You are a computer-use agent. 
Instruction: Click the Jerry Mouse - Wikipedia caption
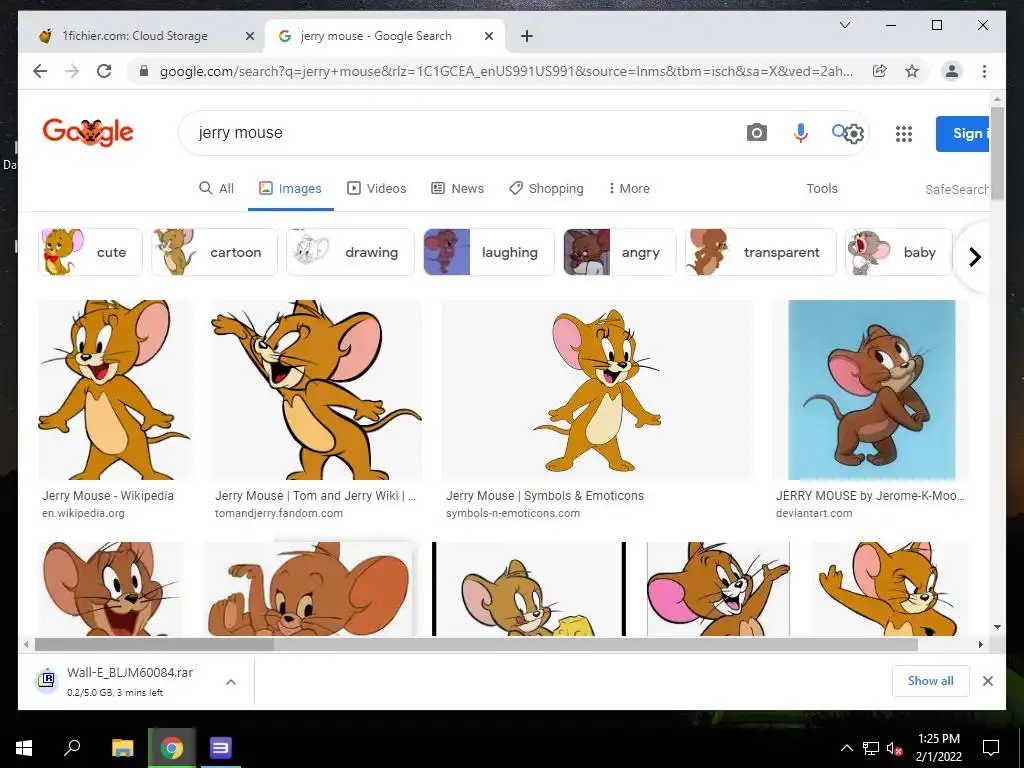[x=108, y=496]
